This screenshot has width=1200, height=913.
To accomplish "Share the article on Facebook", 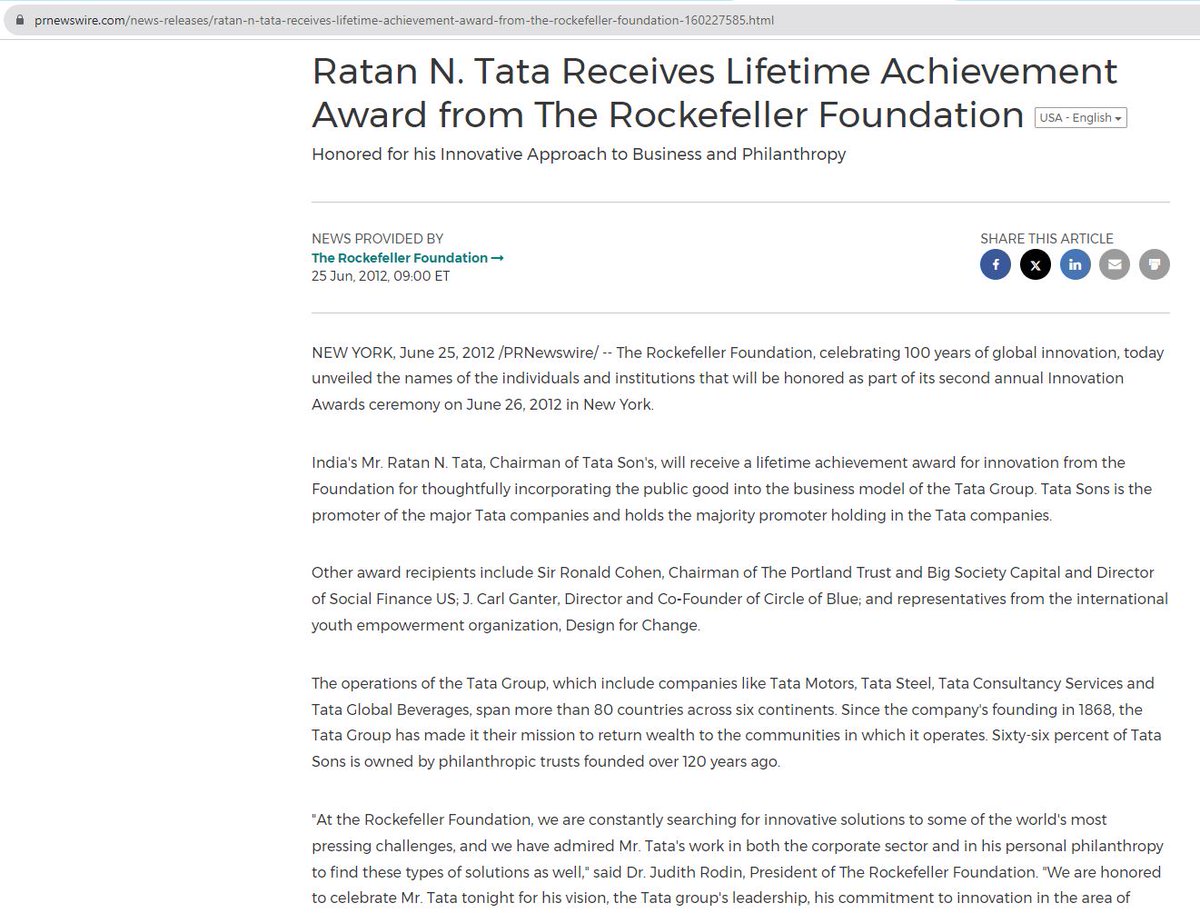I will [x=995, y=265].
